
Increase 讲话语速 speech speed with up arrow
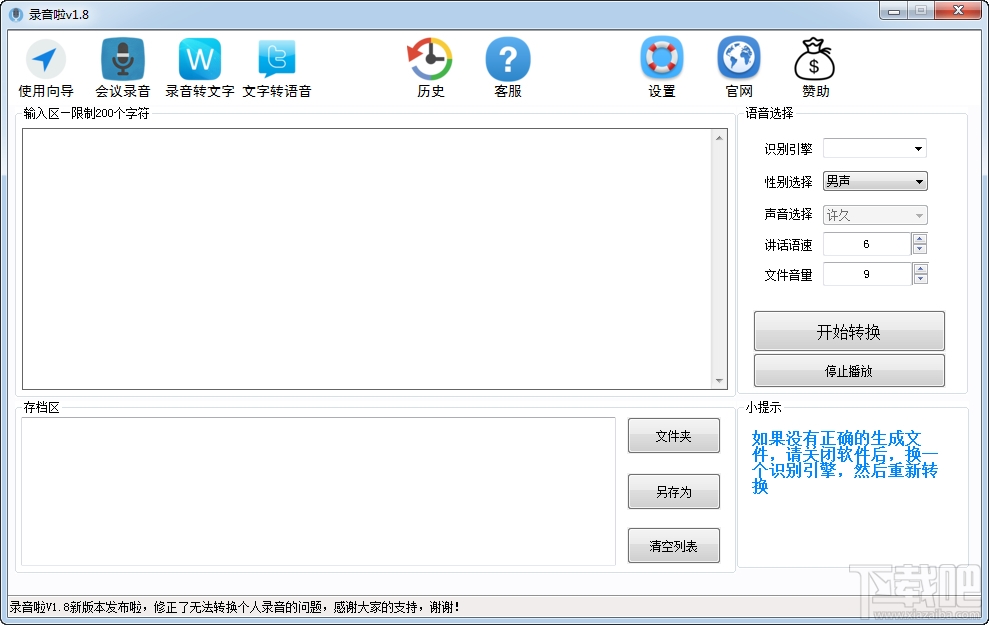(x=919, y=238)
